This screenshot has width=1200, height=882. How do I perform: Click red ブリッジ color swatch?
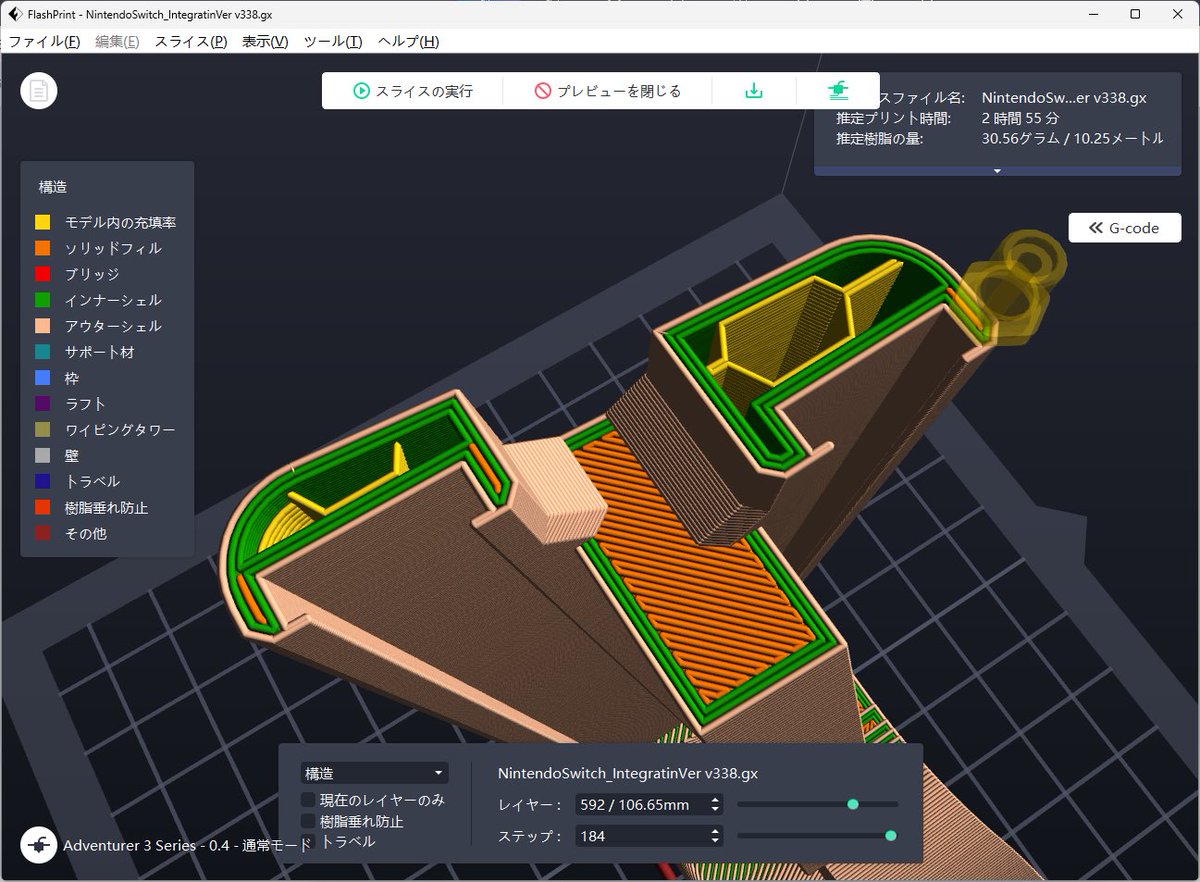42,274
